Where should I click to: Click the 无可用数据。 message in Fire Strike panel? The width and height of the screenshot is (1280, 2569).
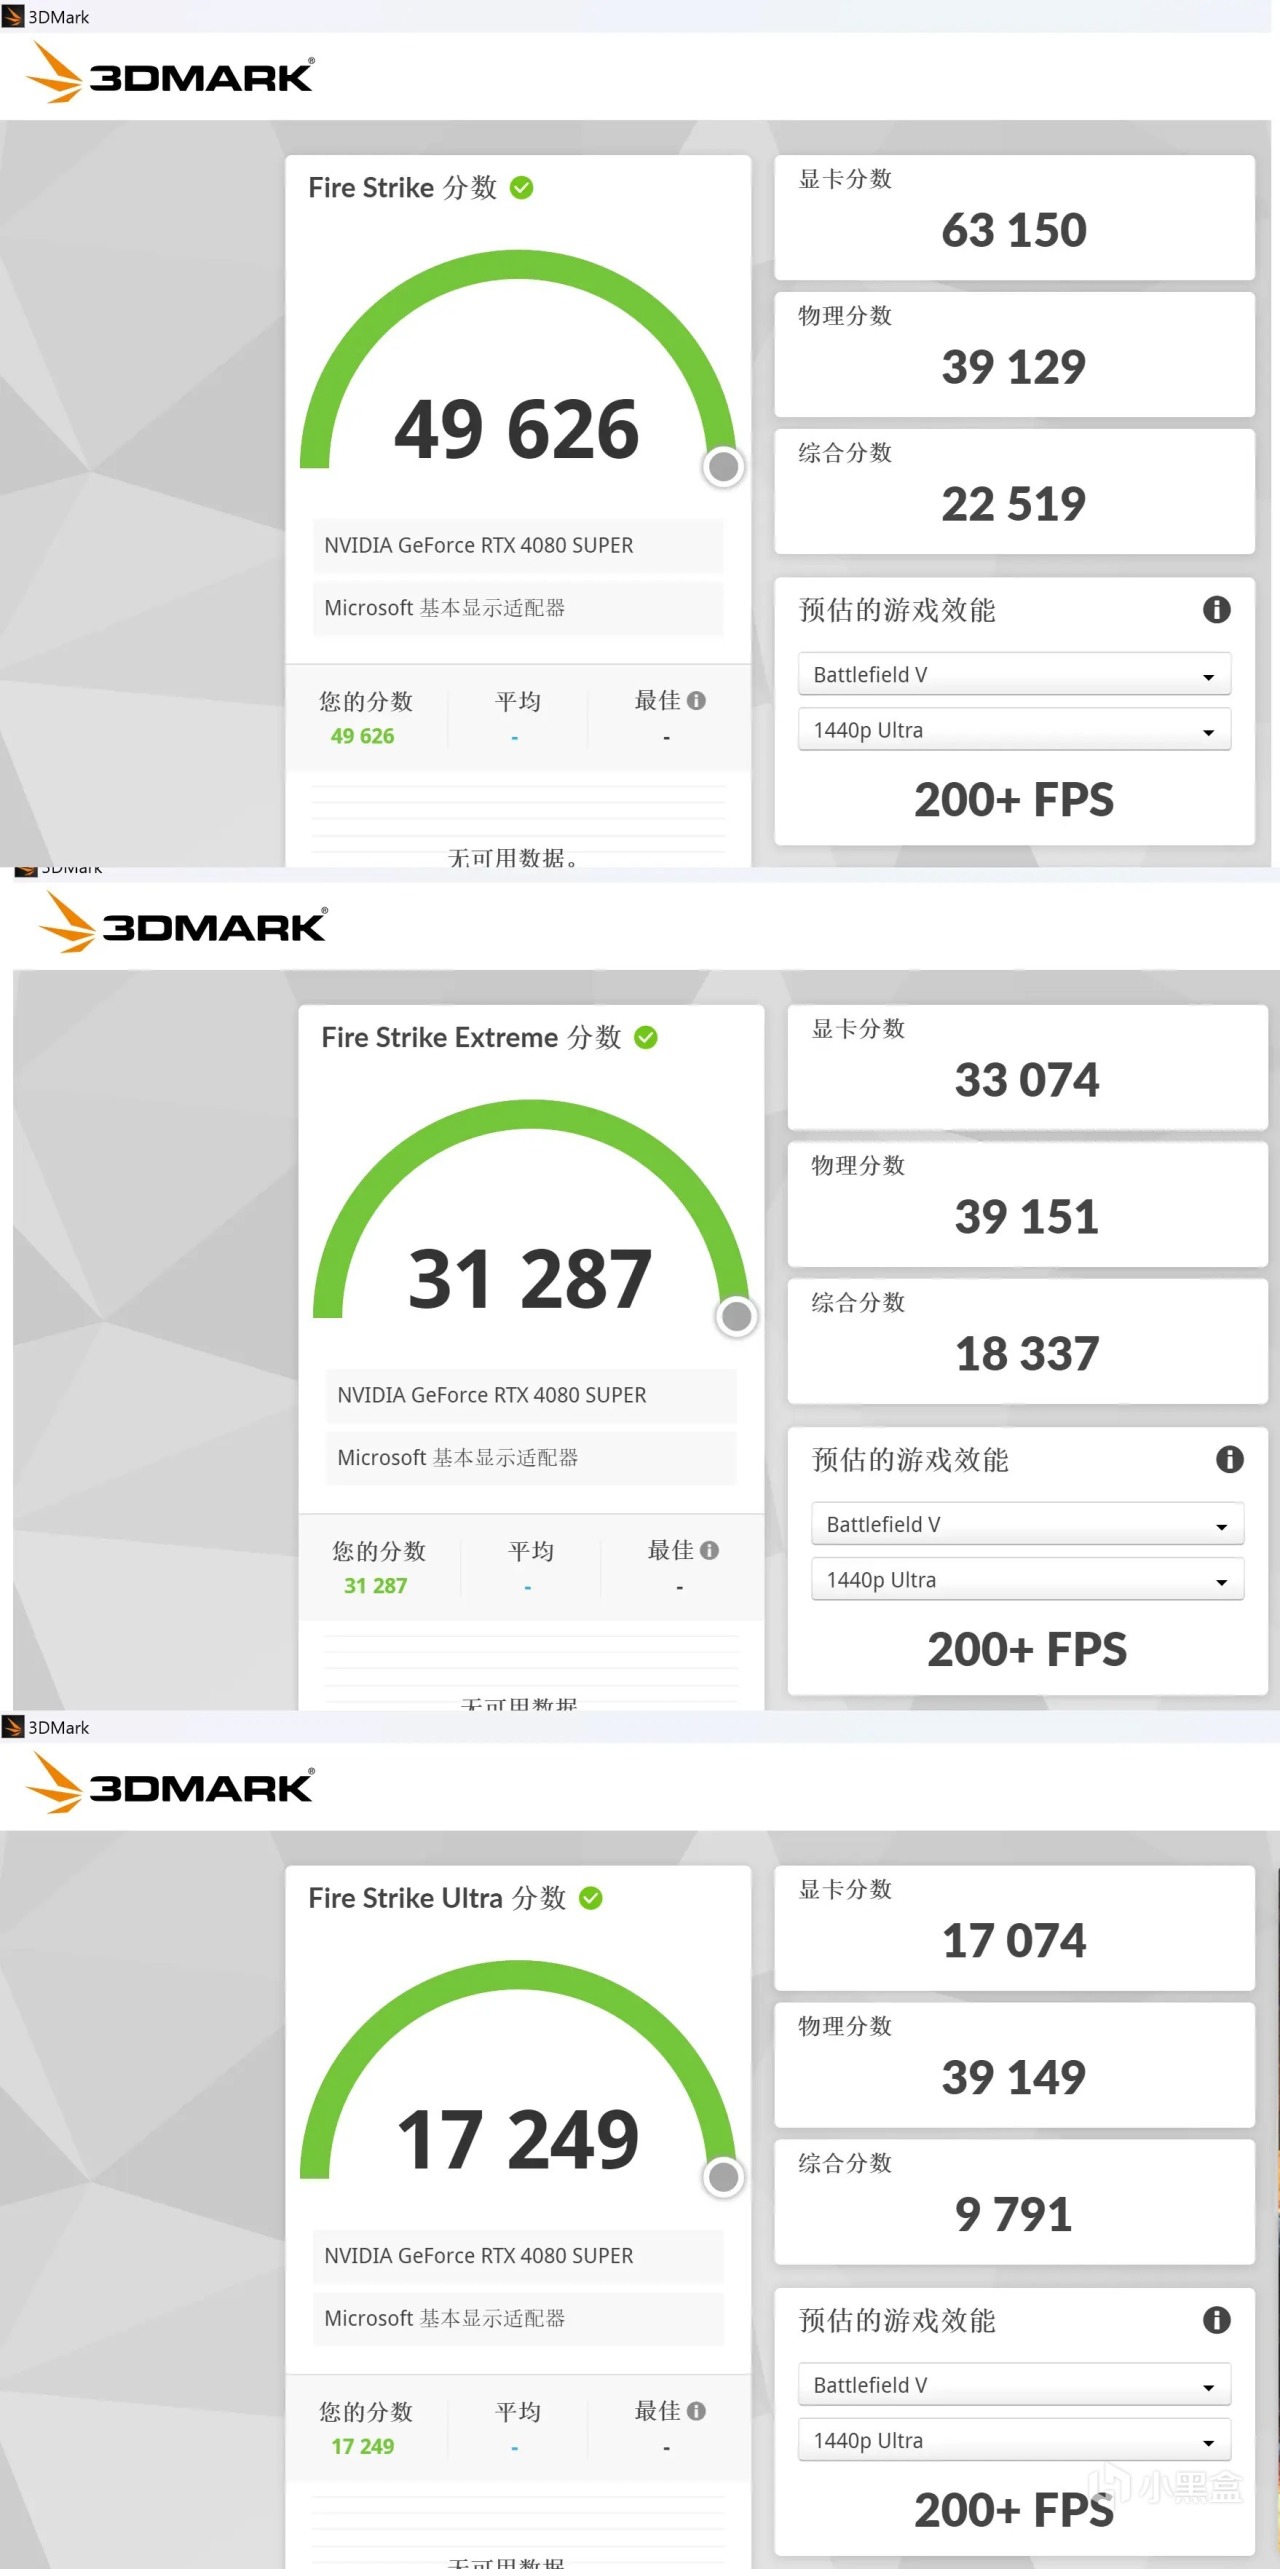512,857
